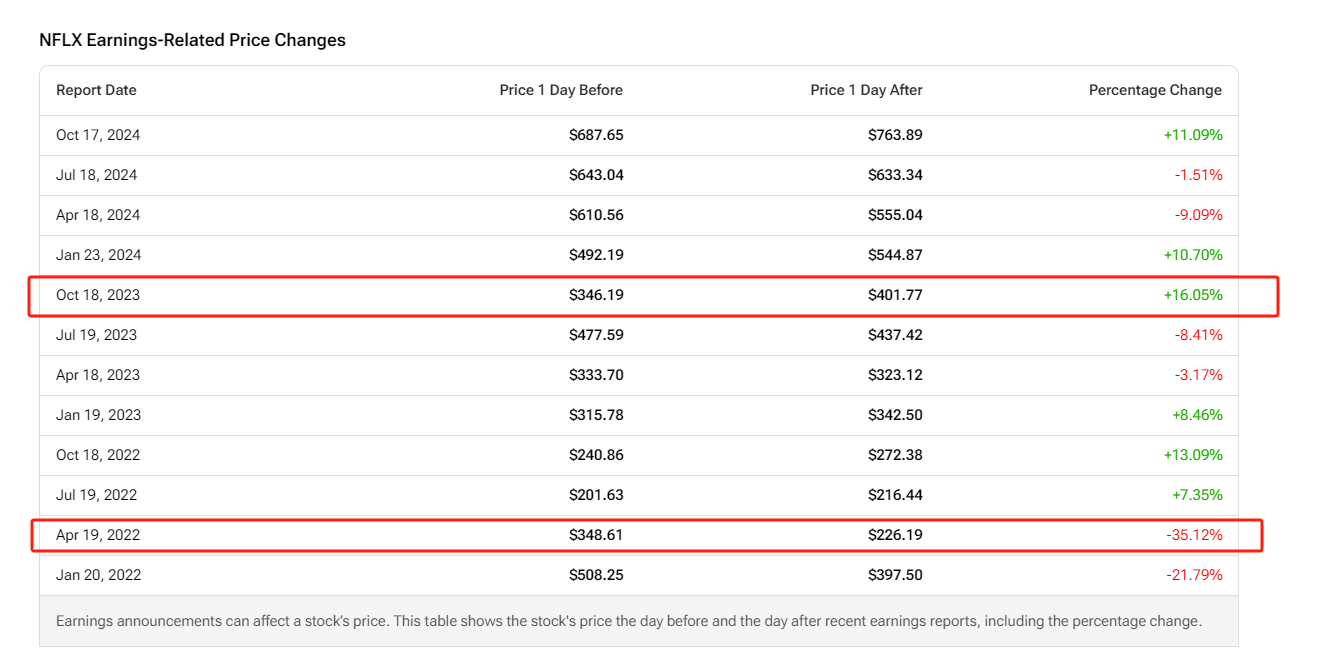Select the Jul 18, 2024 row date
This screenshot has width=1327, height=664.
(96, 175)
